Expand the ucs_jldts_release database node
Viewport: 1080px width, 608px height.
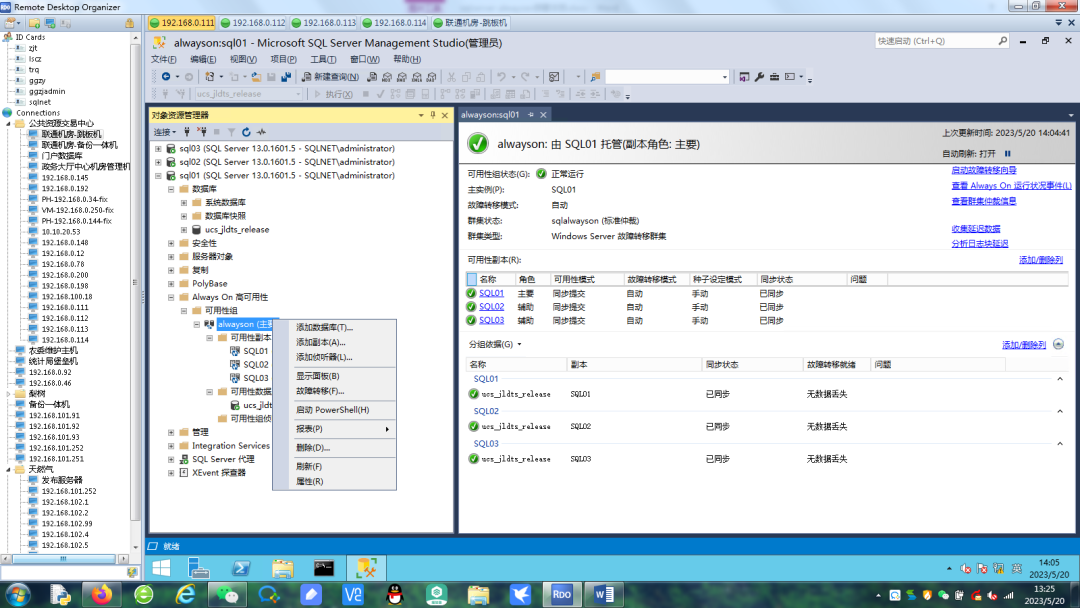184,229
